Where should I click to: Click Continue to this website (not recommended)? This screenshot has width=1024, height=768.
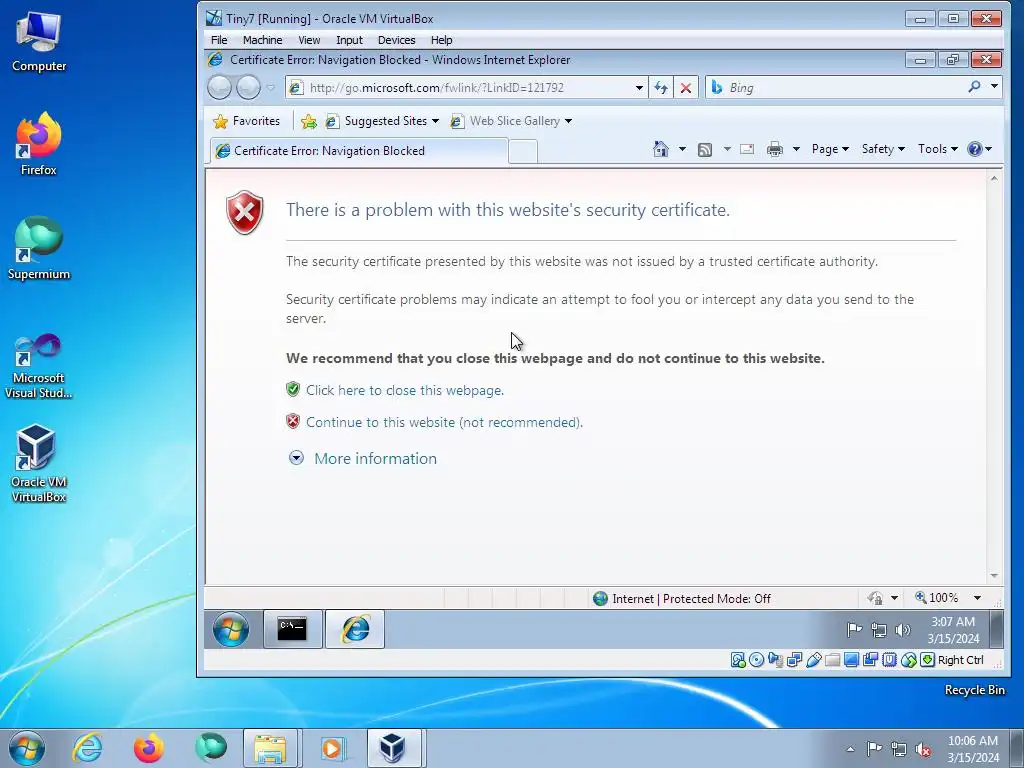[x=444, y=423]
